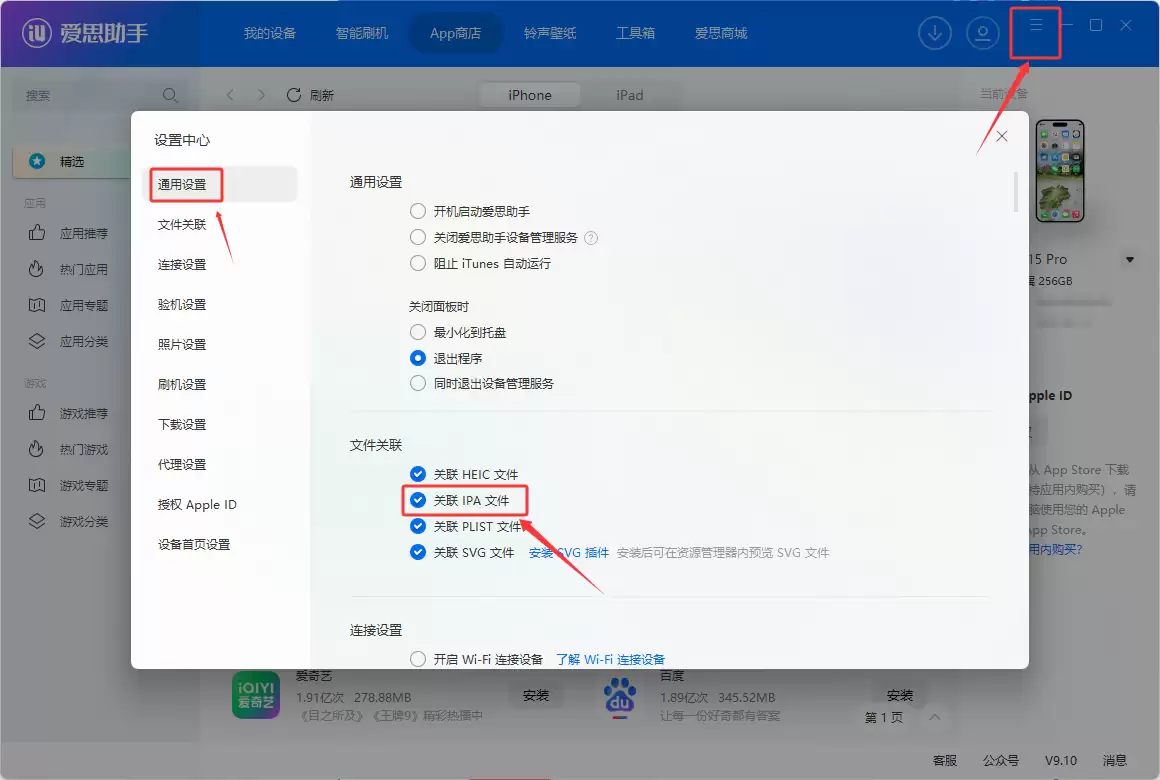Viewport: 1160px width, 780px height.
Task: Click the iPhone 15 Pro device image
Action: click(1059, 171)
